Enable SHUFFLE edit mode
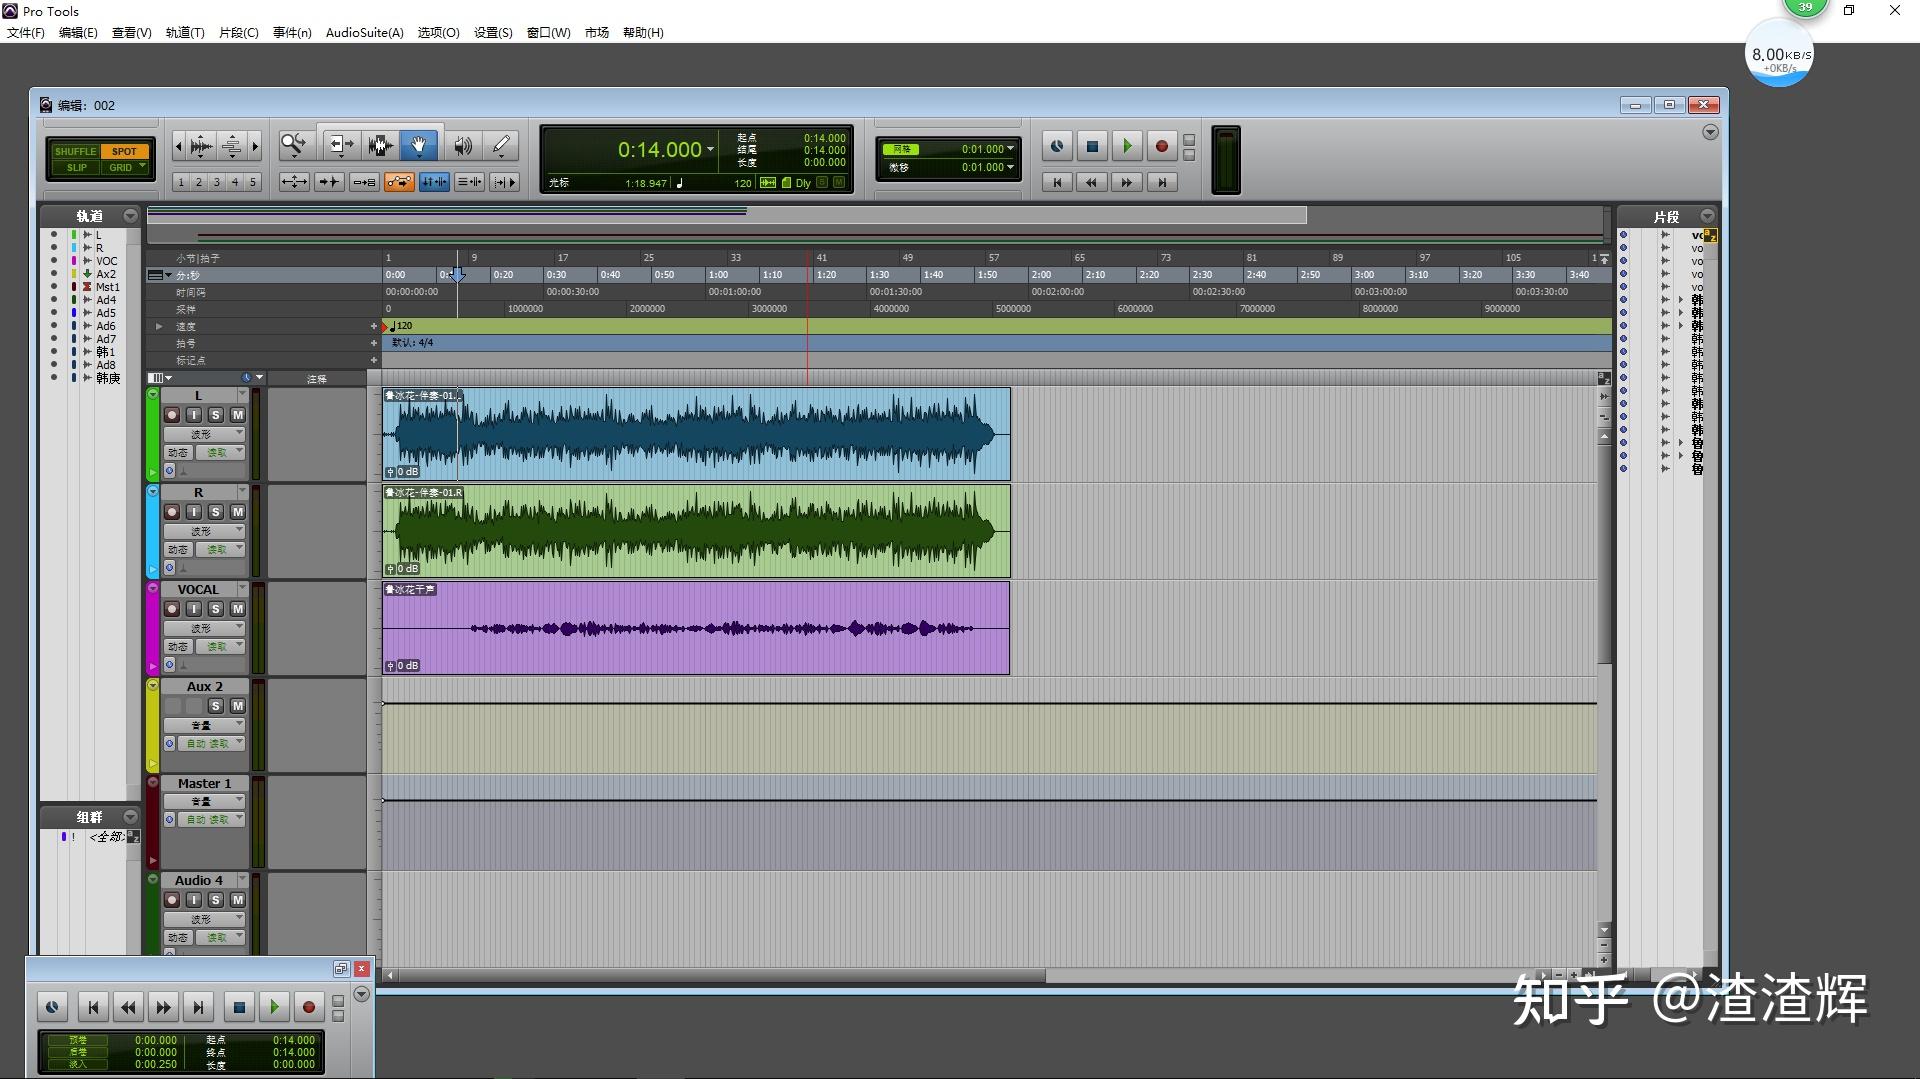The height and width of the screenshot is (1079, 1920). point(76,151)
